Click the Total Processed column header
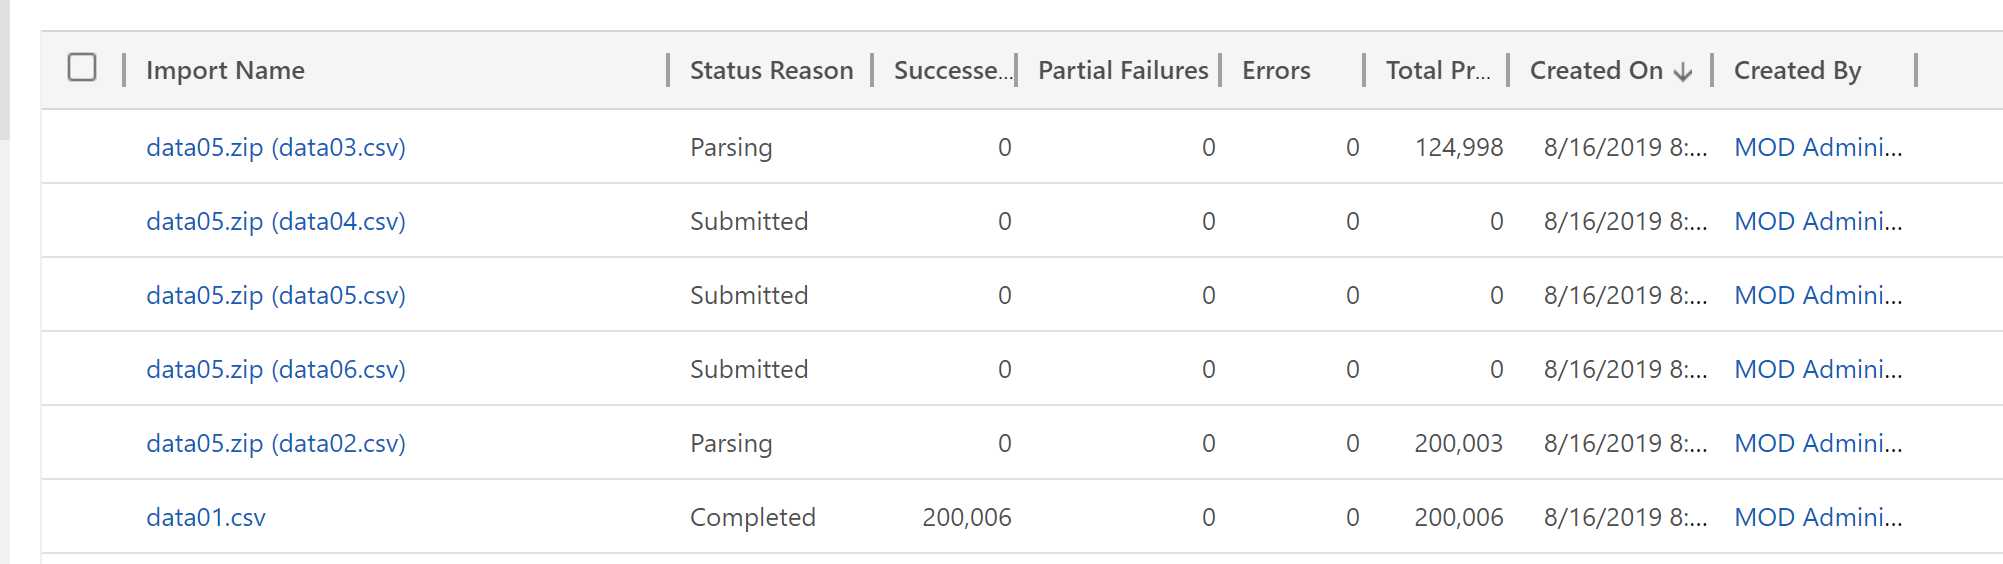2003x564 pixels. pyautogui.click(x=1437, y=71)
